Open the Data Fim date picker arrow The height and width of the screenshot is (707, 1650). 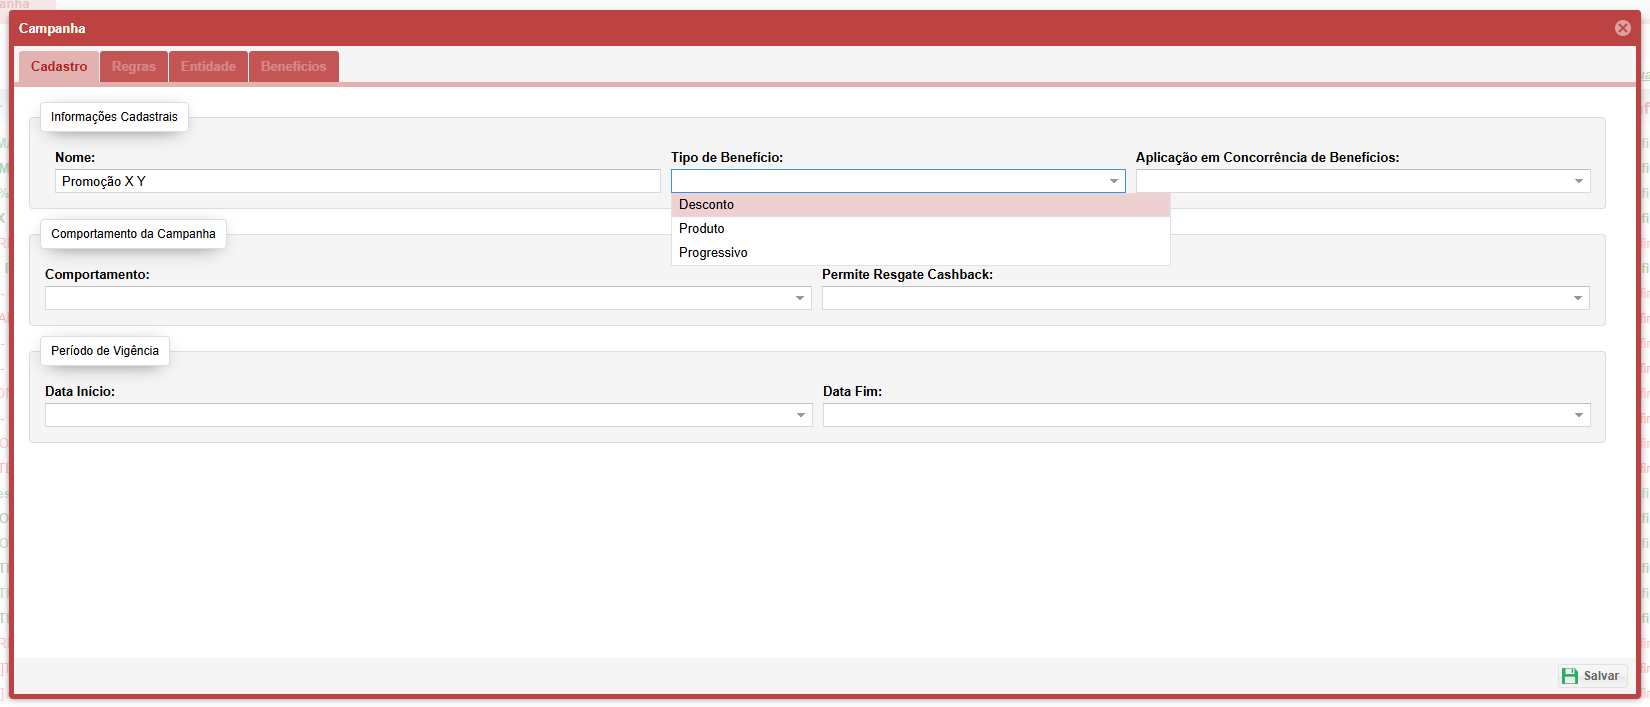pos(1578,415)
